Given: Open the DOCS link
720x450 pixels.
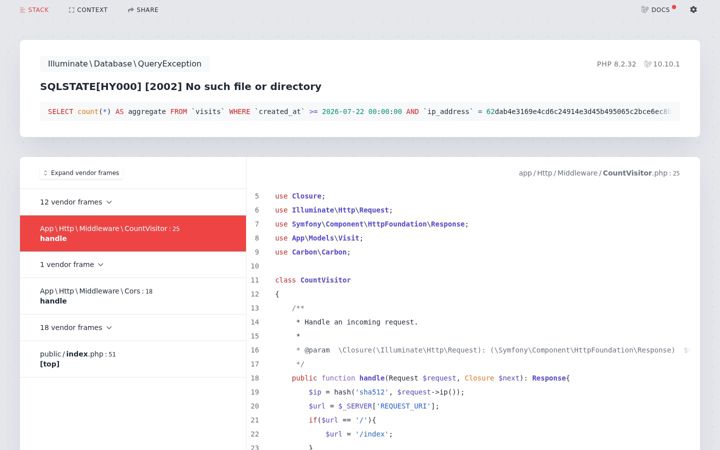Looking at the screenshot, I should [x=658, y=10].
